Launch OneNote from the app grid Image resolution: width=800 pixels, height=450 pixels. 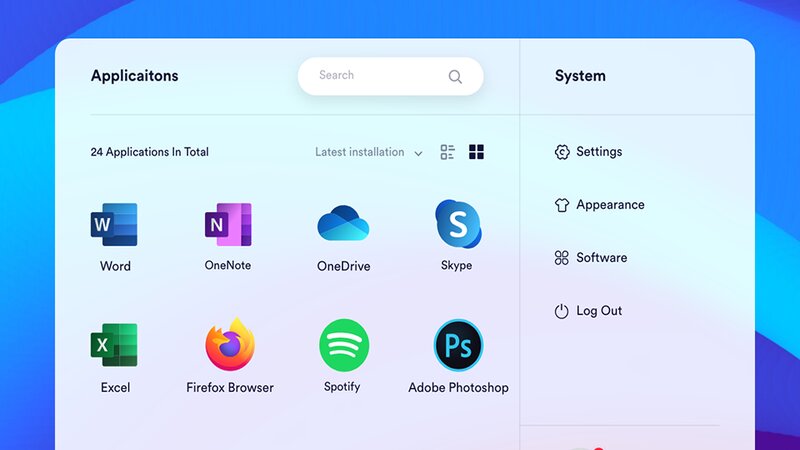click(228, 224)
